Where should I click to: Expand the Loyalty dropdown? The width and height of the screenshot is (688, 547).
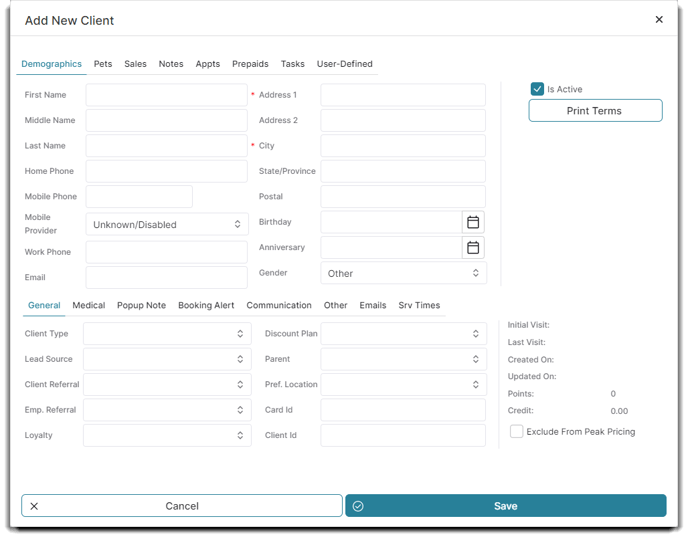coord(167,436)
